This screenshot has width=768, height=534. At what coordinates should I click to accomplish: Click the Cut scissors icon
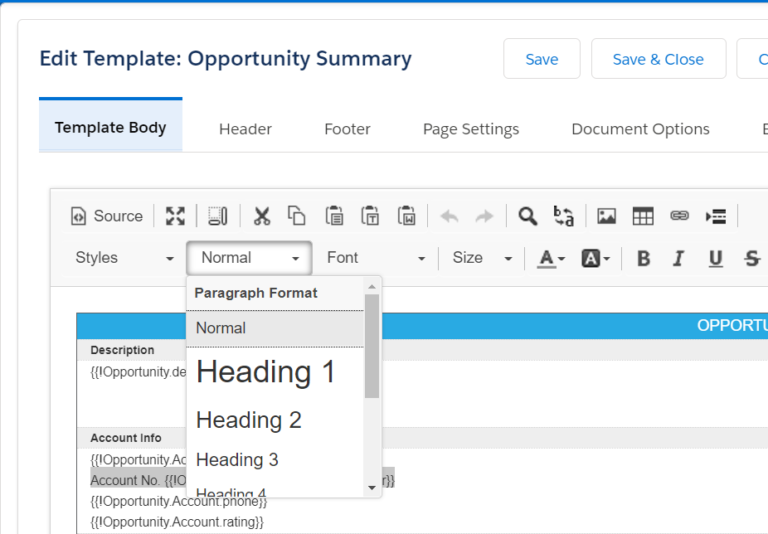(x=262, y=216)
